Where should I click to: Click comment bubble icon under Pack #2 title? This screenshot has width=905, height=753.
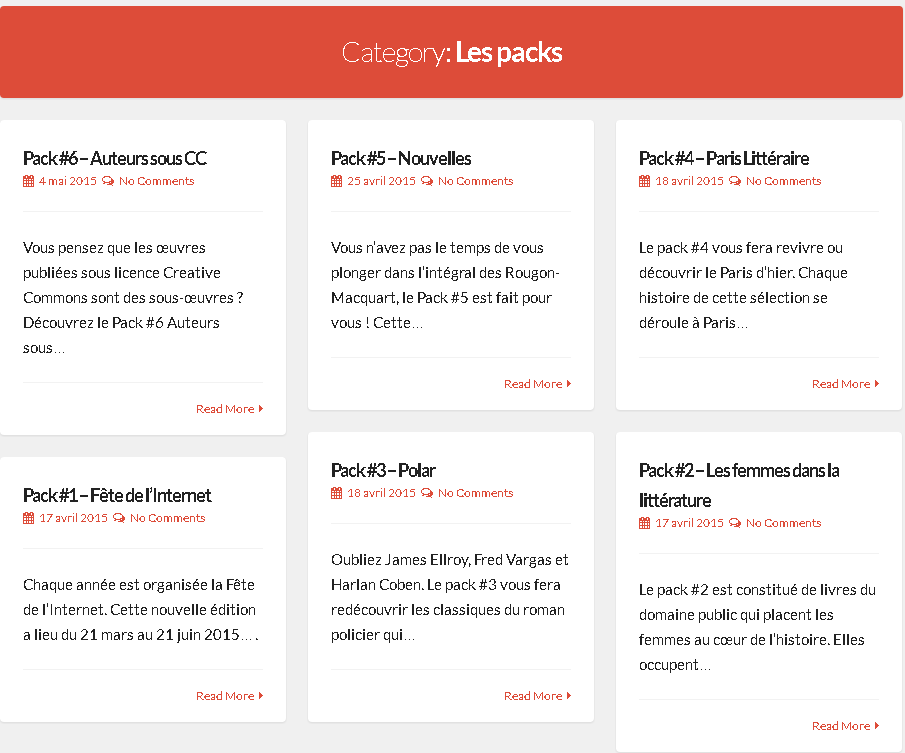tap(735, 523)
